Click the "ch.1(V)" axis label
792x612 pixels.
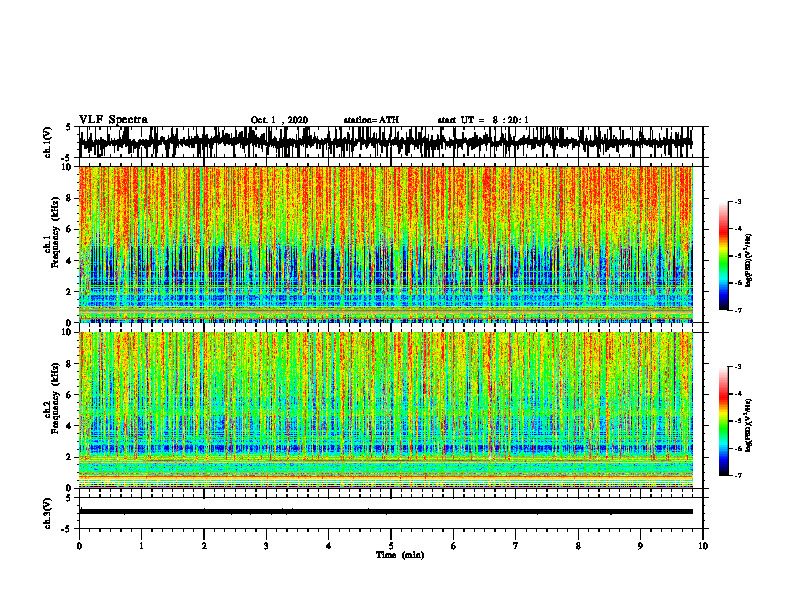48,142
